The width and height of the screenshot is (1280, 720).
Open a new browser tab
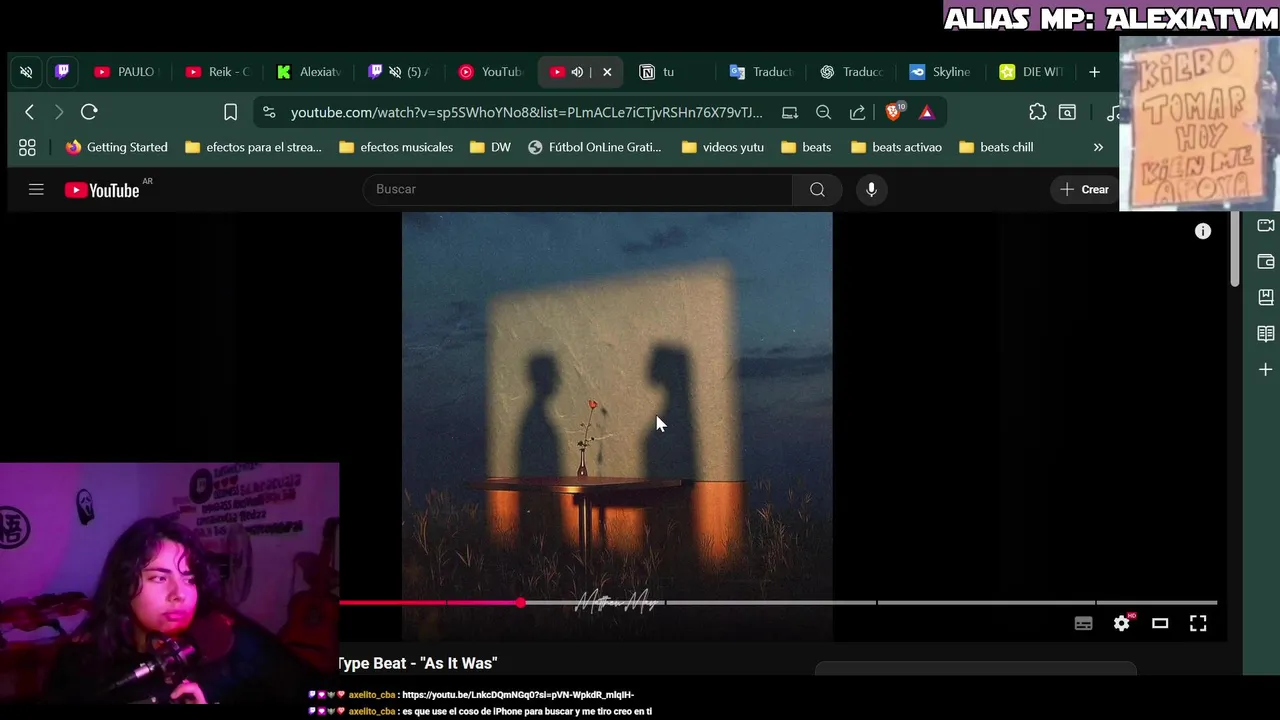[x=1094, y=72]
